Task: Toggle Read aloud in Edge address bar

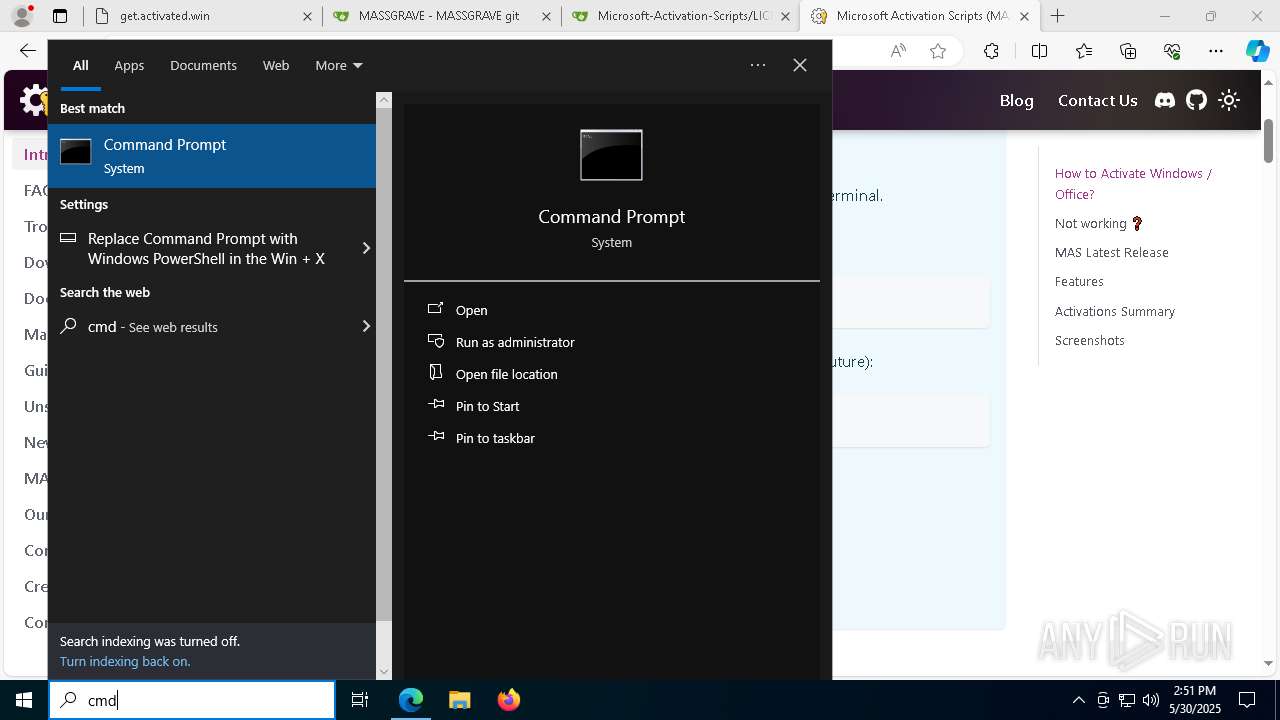Action: pyautogui.click(x=898, y=51)
